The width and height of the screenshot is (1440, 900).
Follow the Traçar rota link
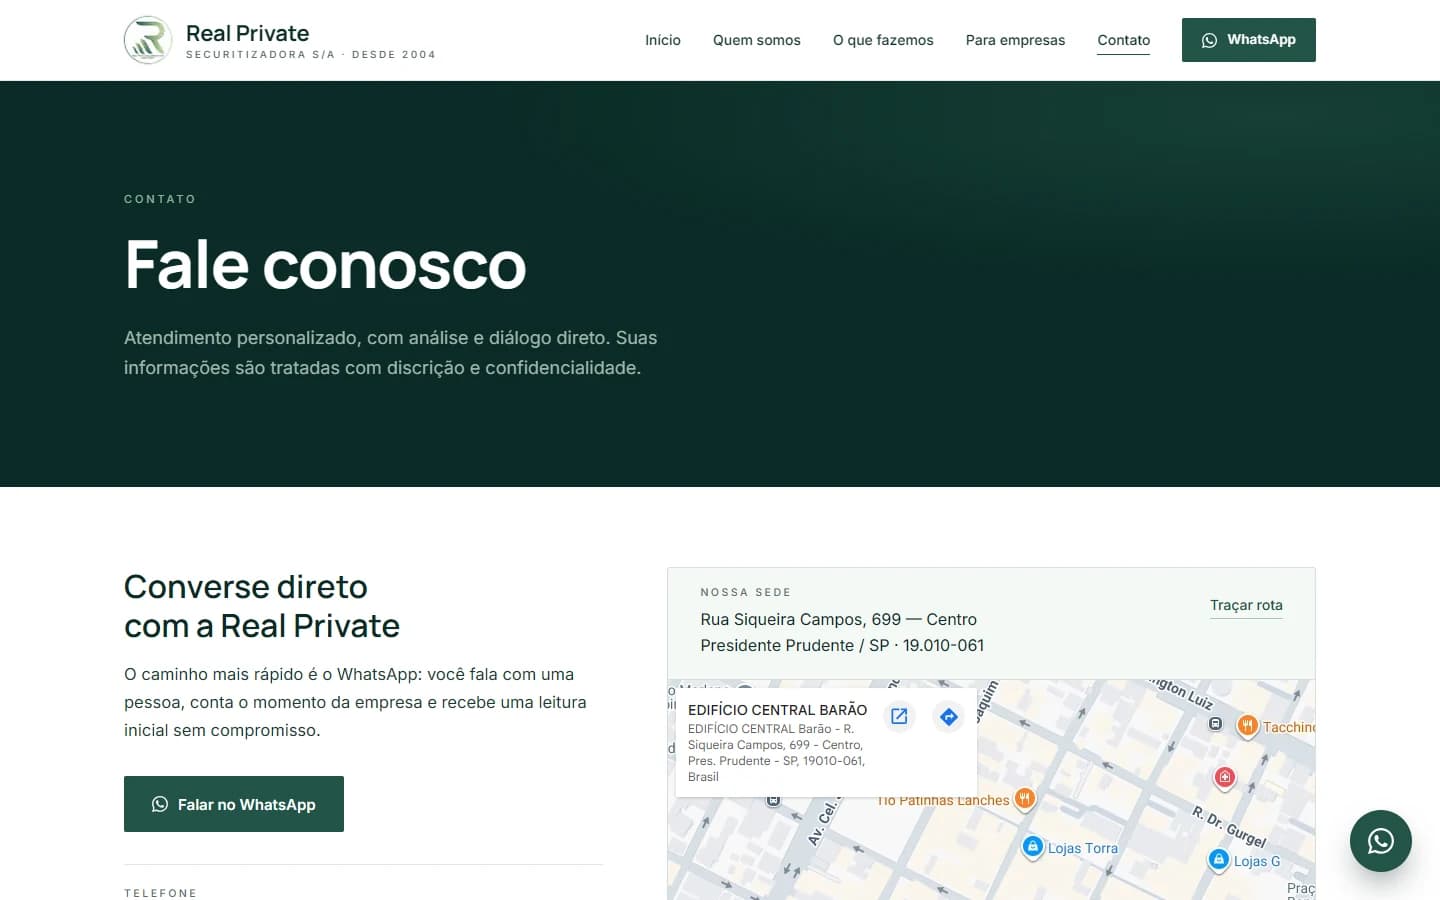point(1246,605)
